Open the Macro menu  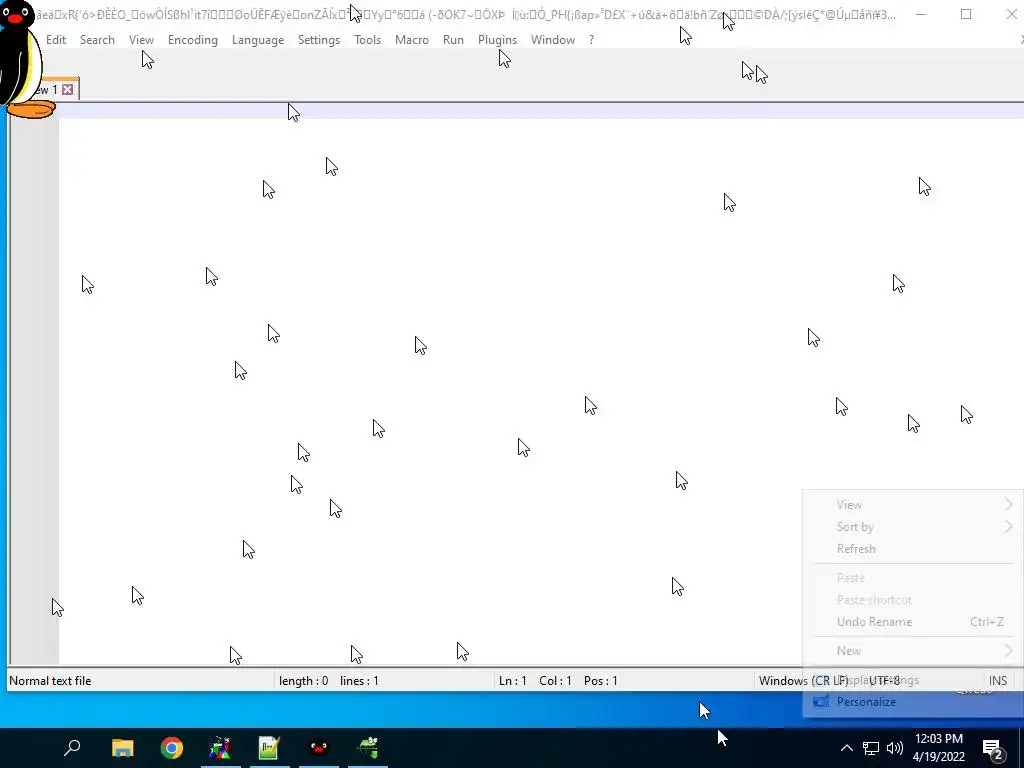(411, 40)
